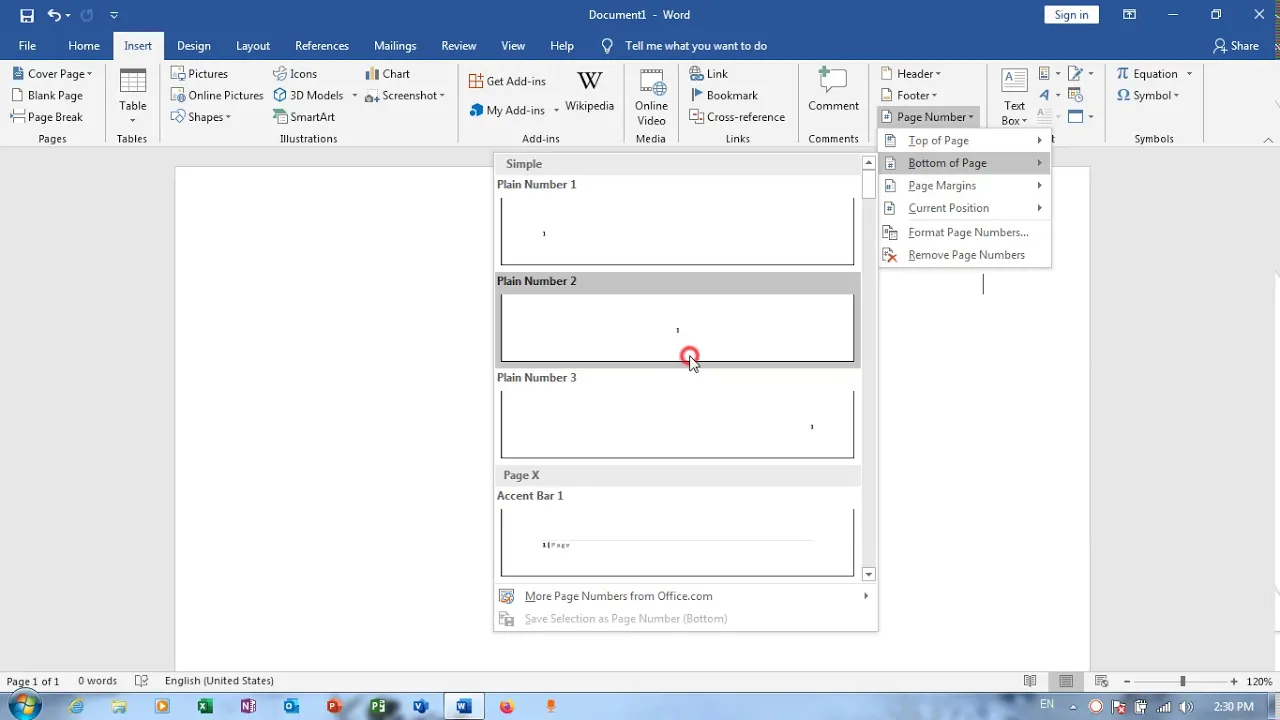
Task: Insert a Bookmark
Action: 724,95
